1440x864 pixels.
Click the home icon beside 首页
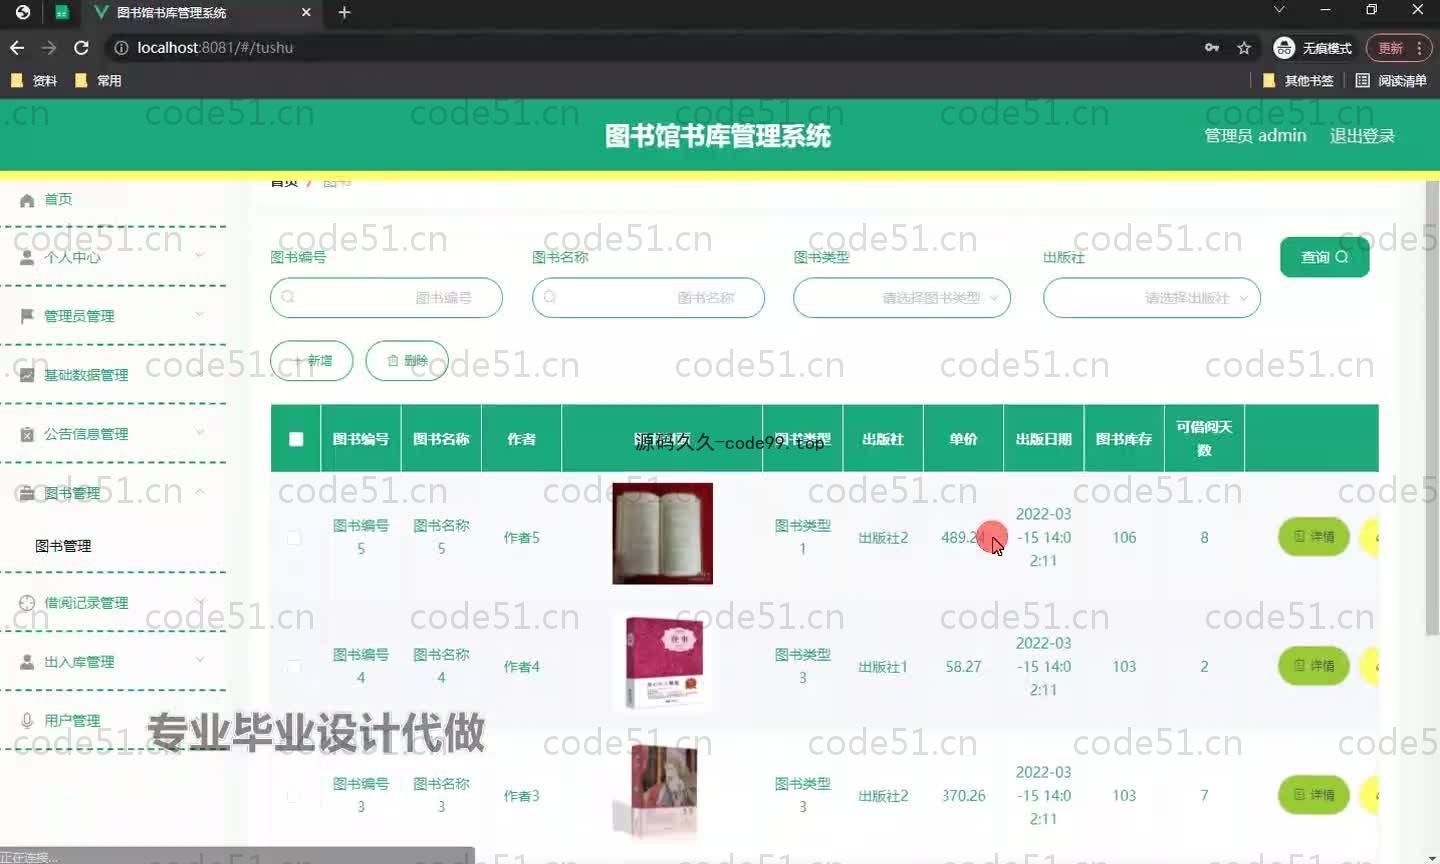[x=27, y=200]
